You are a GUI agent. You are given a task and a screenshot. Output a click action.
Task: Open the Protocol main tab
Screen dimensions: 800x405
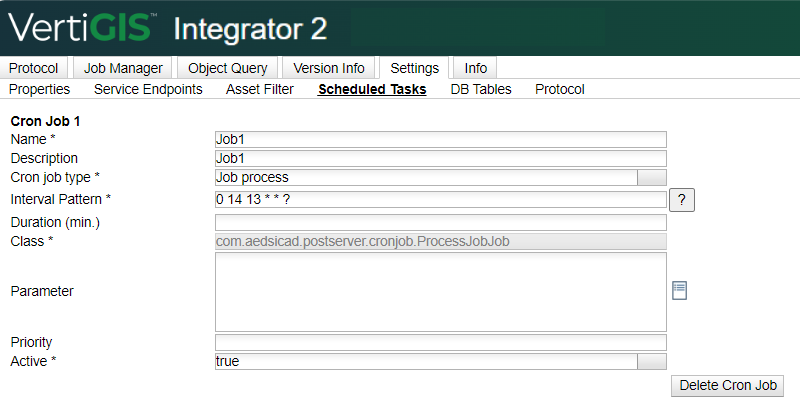pyautogui.click(x=33, y=68)
